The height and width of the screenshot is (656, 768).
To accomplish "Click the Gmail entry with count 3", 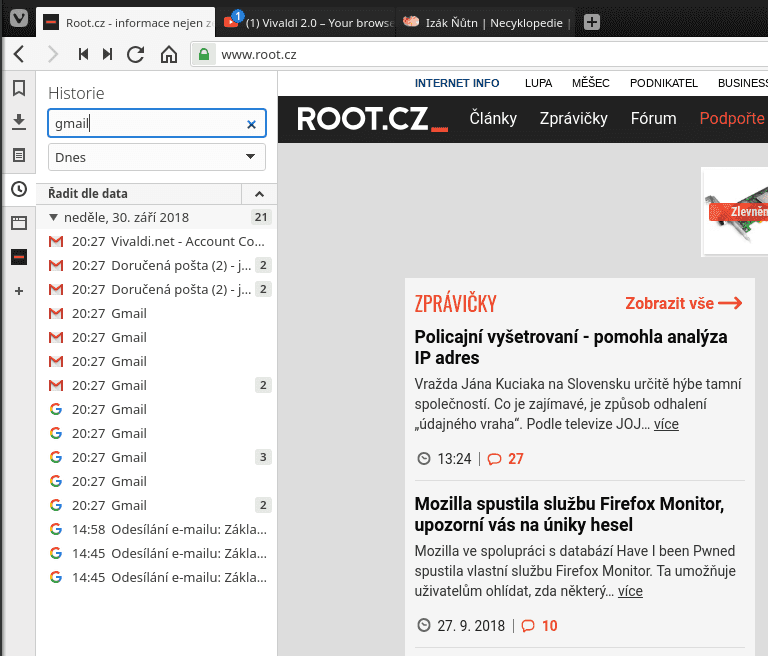I will tap(157, 457).
